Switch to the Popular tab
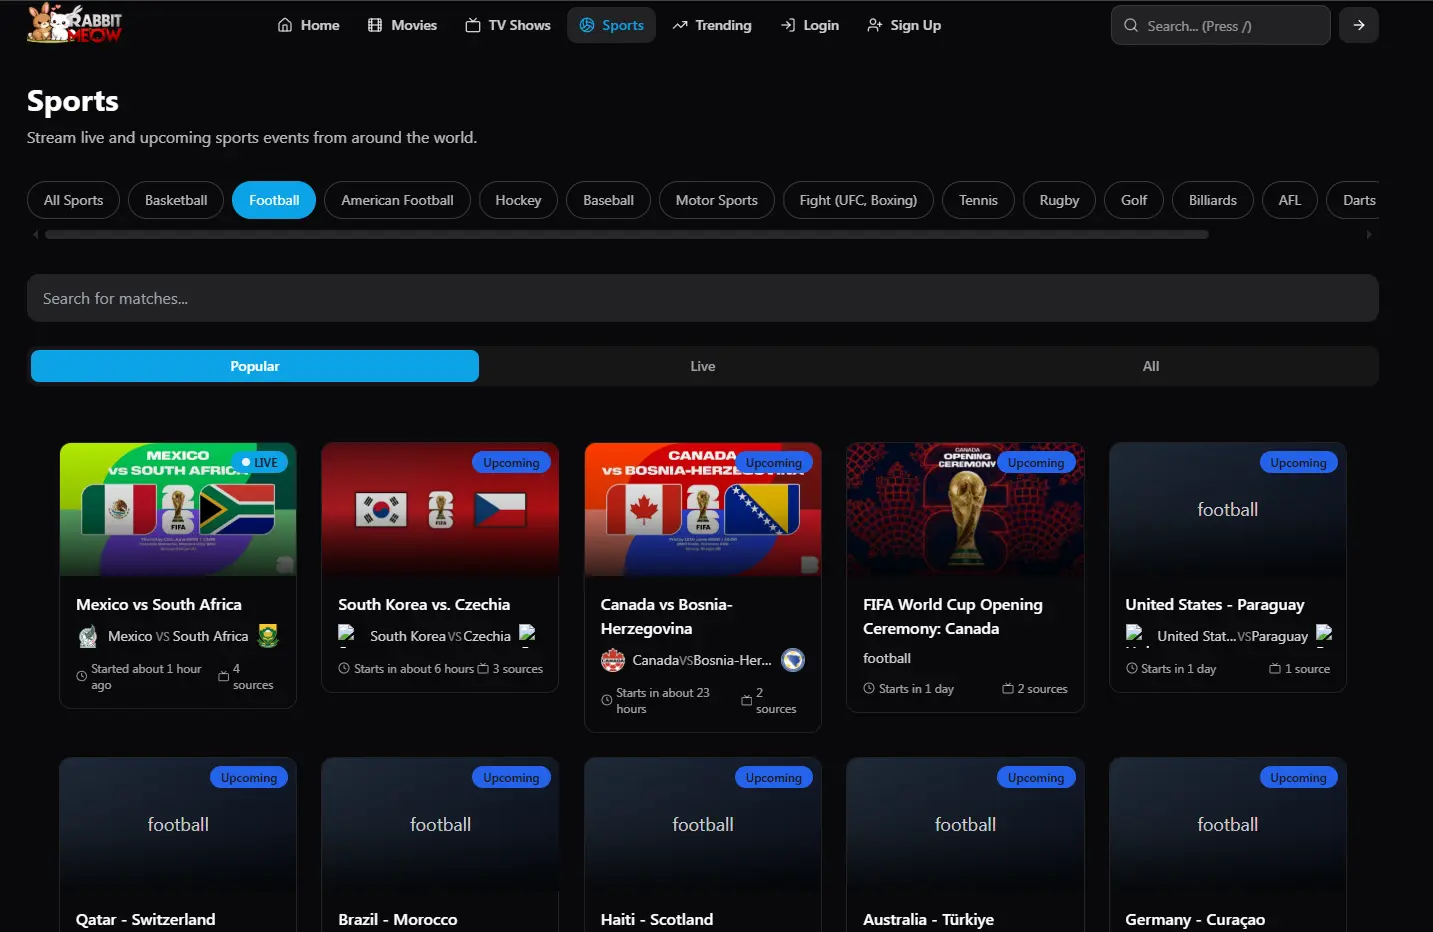The width and height of the screenshot is (1433, 932). pyautogui.click(x=255, y=366)
